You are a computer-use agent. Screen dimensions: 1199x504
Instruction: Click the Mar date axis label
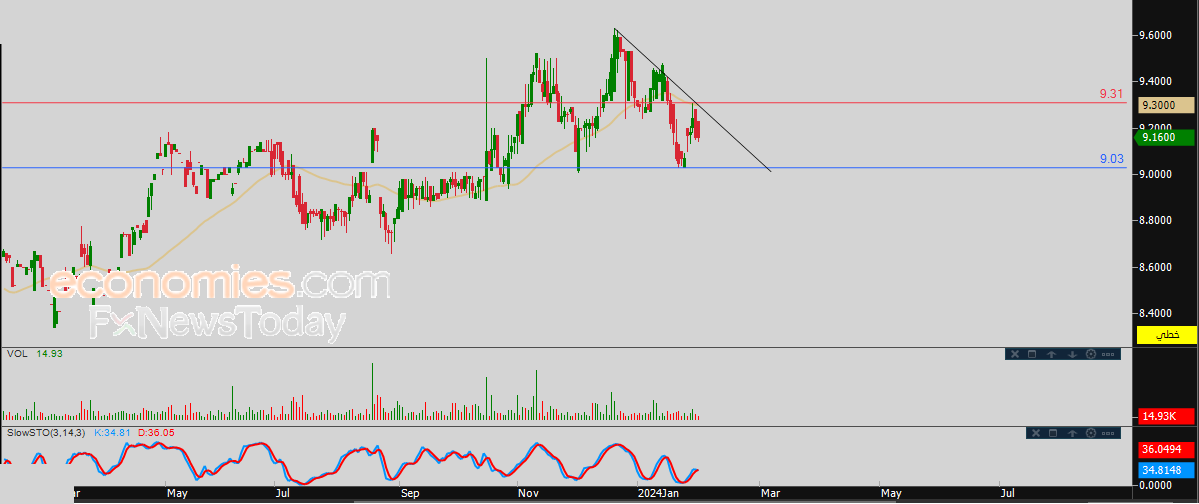(770, 494)
